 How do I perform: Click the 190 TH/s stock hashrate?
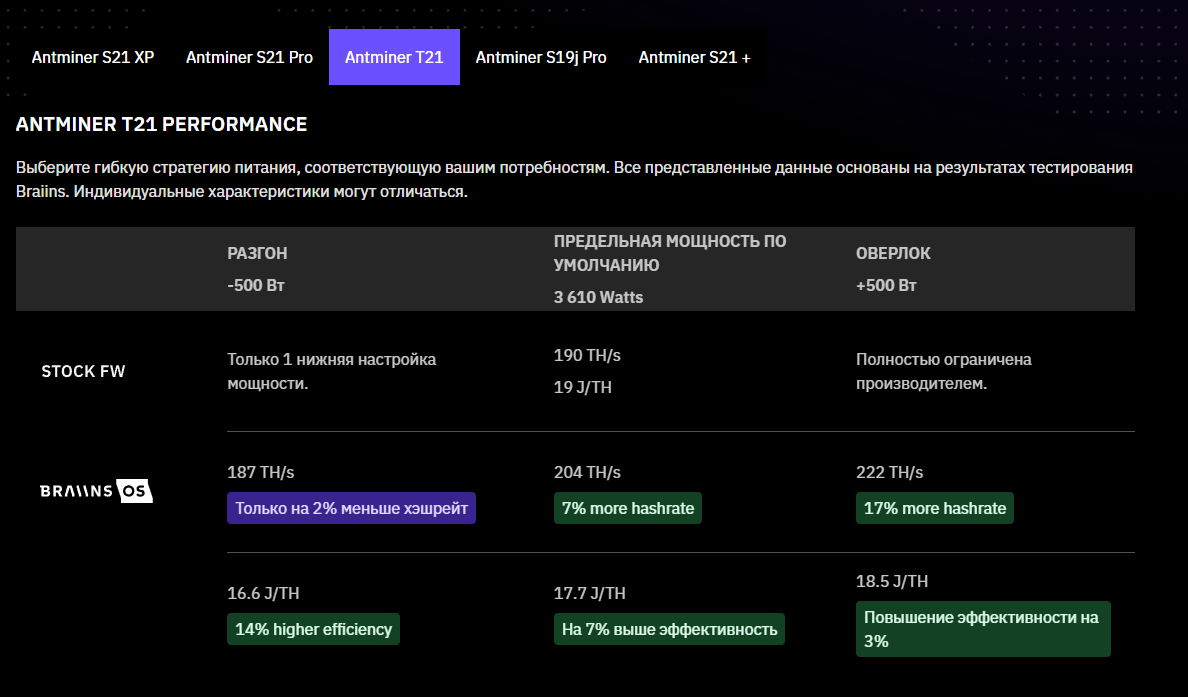pyautogui.click(x=587, y=355)
